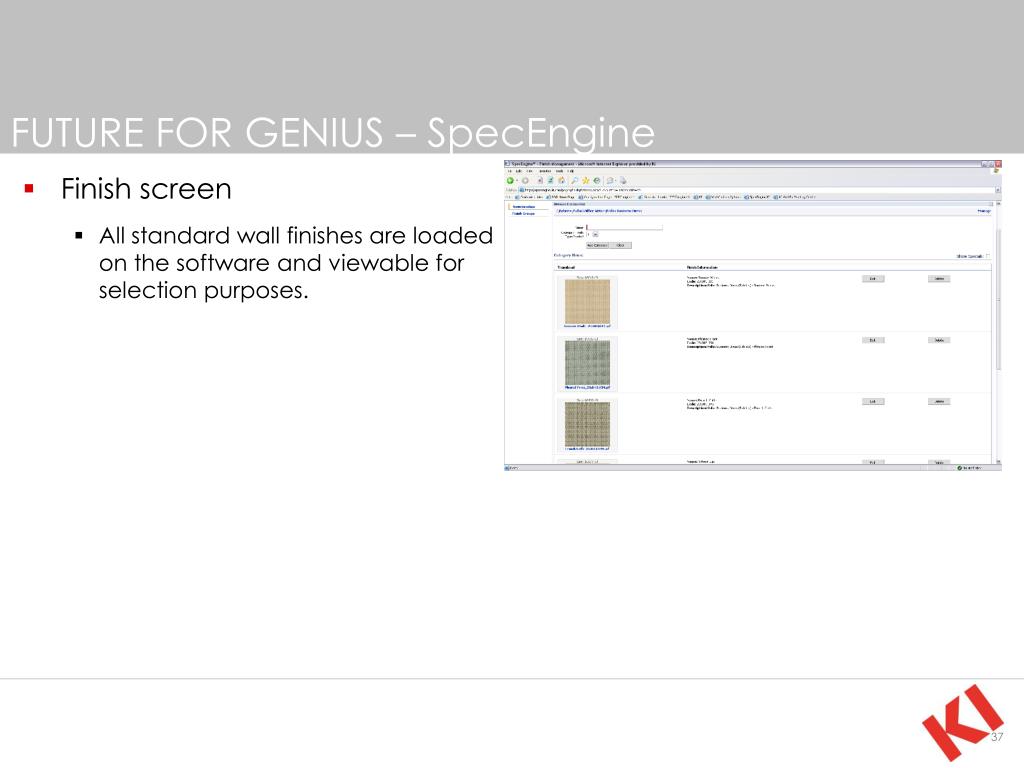Click Edit for the gray-green fabric finish
1024x768 pixels.
pos(873,340)
